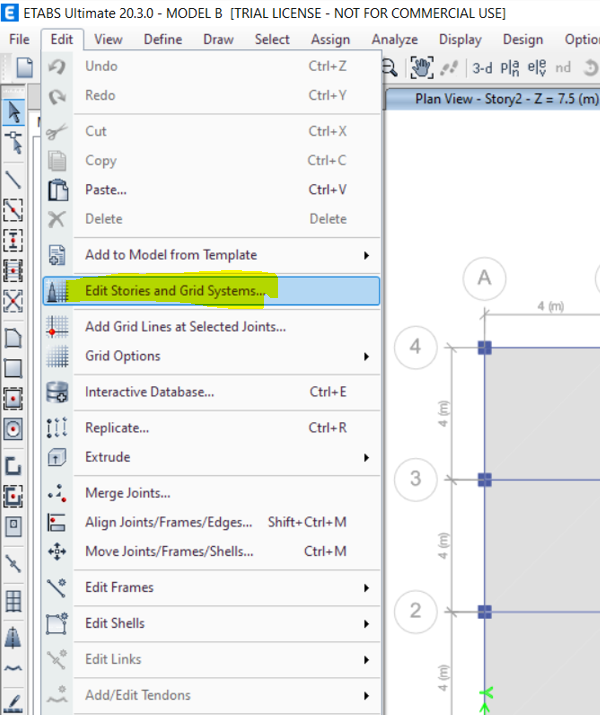Choose Align Joints/Frames/Edges entry
This screenshot has height=715, width=600.
tap(211, 522)
